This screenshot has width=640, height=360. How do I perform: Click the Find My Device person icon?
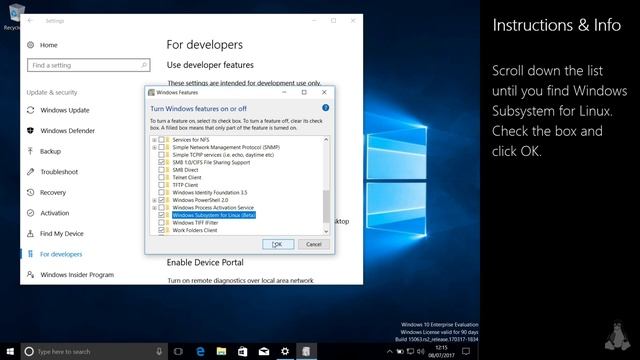pos(31,233)
